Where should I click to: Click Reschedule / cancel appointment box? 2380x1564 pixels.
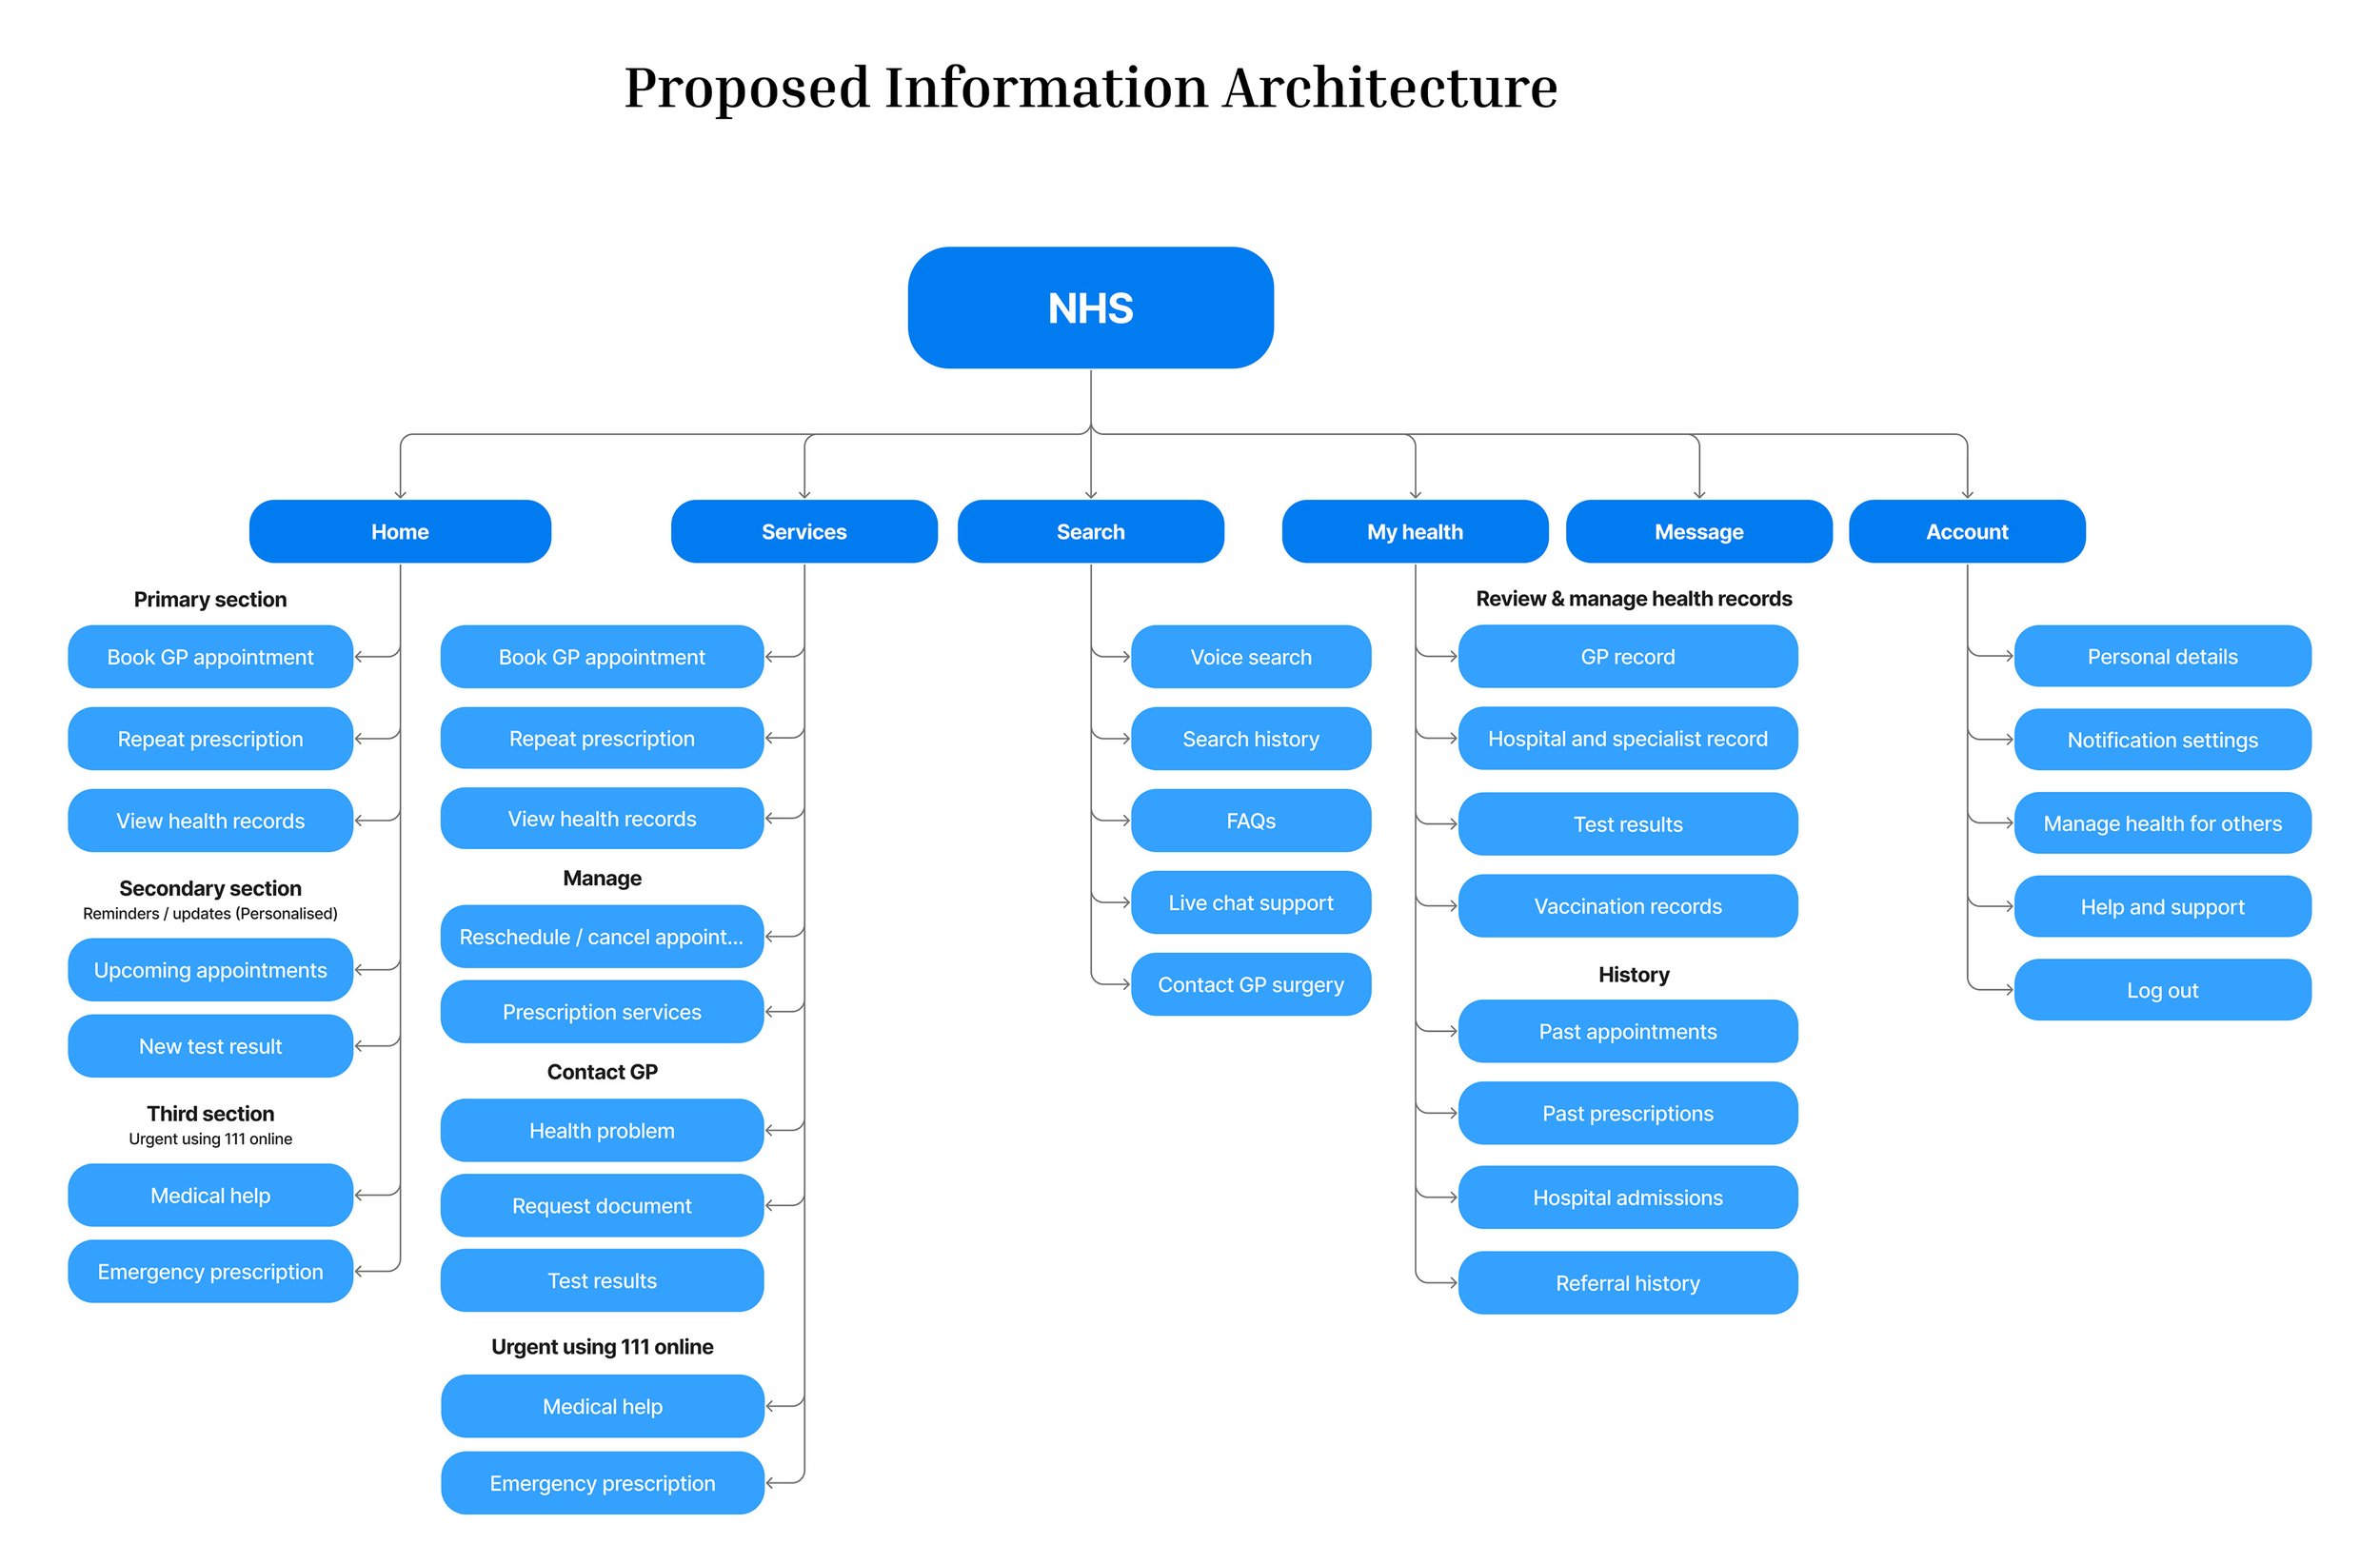click(601, 937)
